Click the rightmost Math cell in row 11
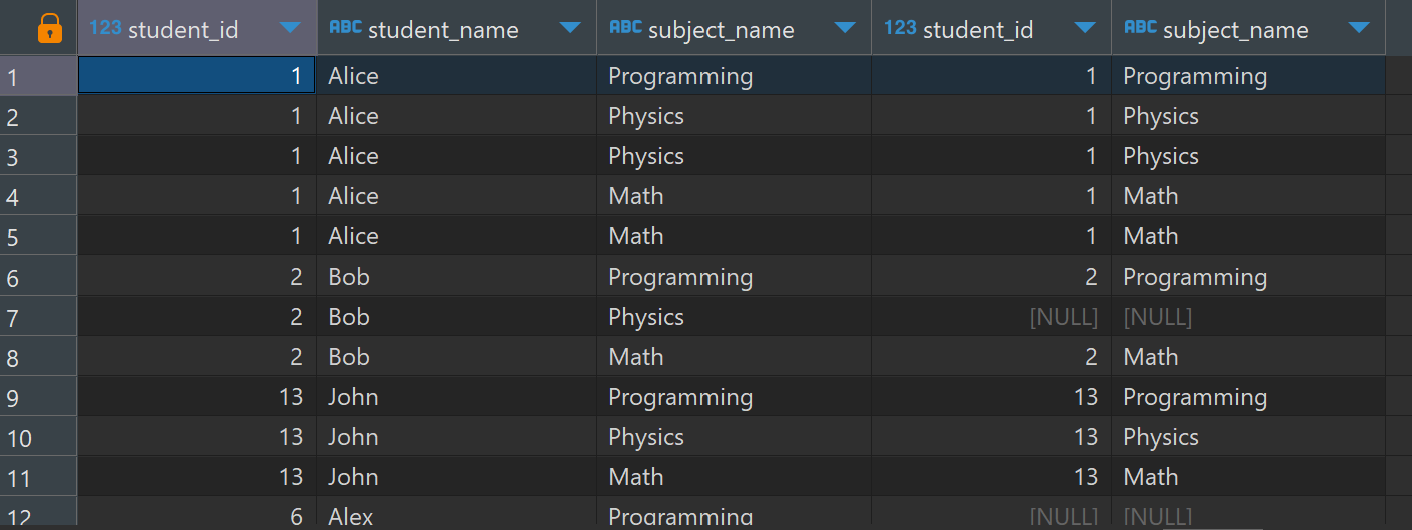Viewport: 1412px width, 530px height. [x=1248, y=477]
